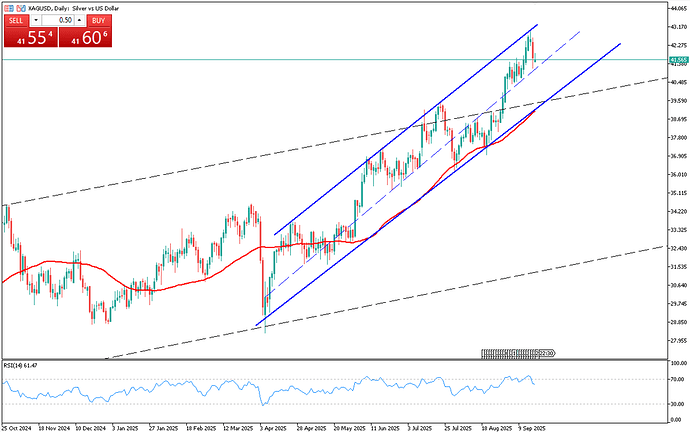Click the SELL button
690x432 pixels.
[16, 21]
